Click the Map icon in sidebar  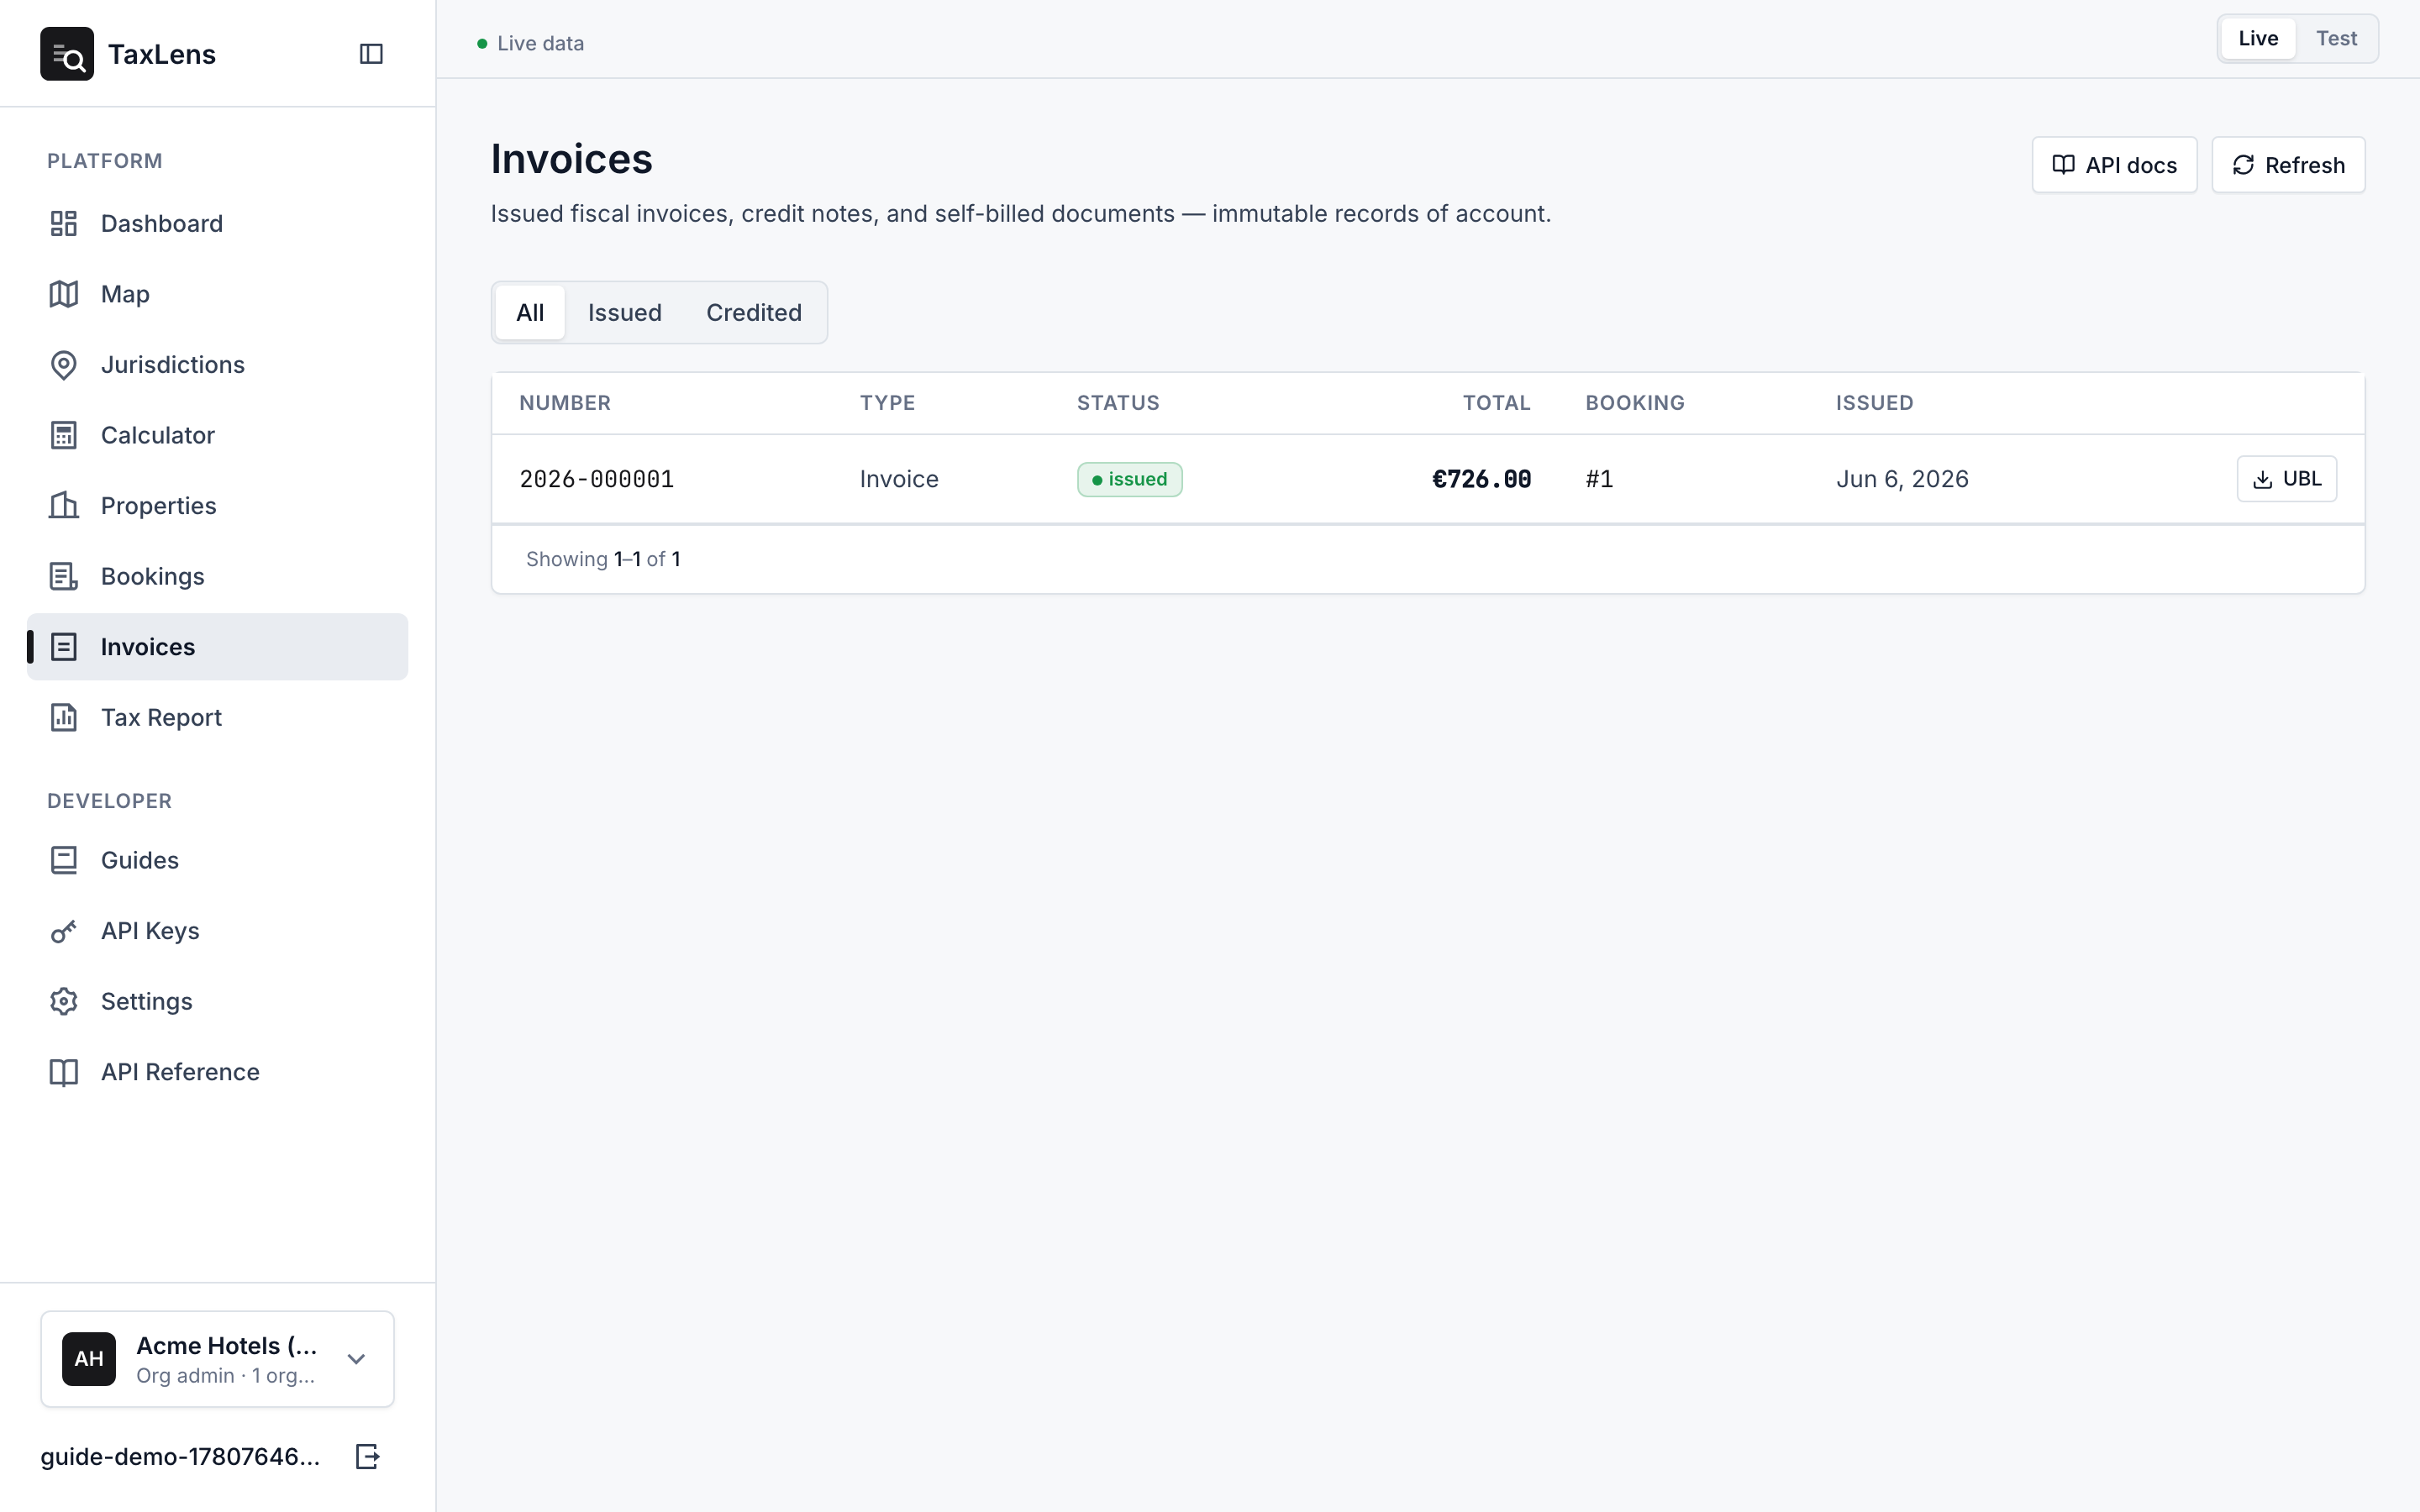click(x=64, y=294)
